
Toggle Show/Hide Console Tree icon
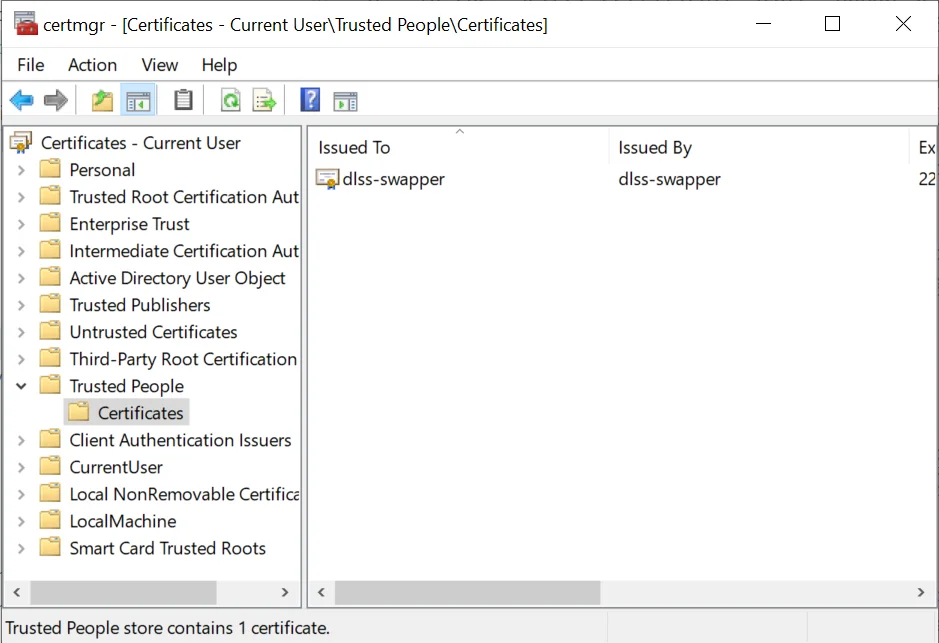(138, 100)
